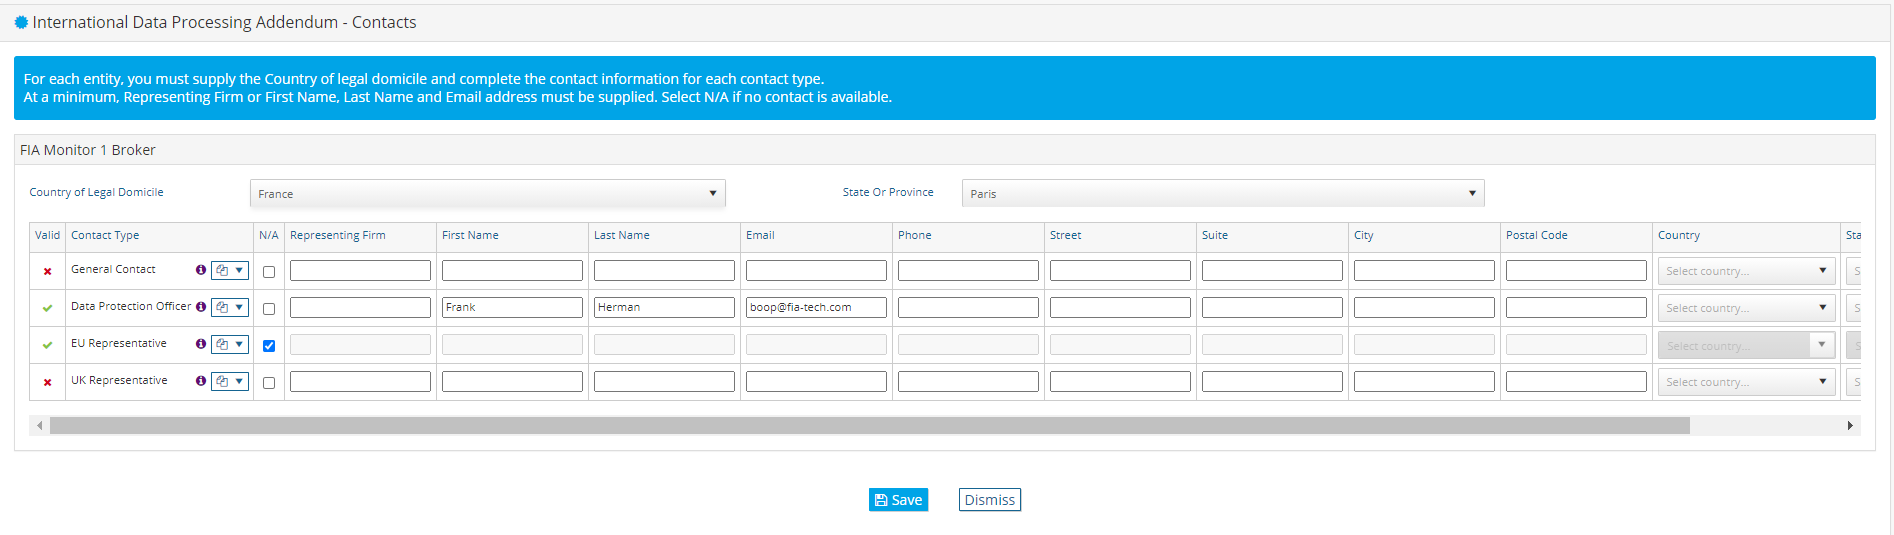Image resolution: width=1894 pixels, height=535 pixels.
Task: Open Select country dropdown for General Contact
Action: 1746,271
